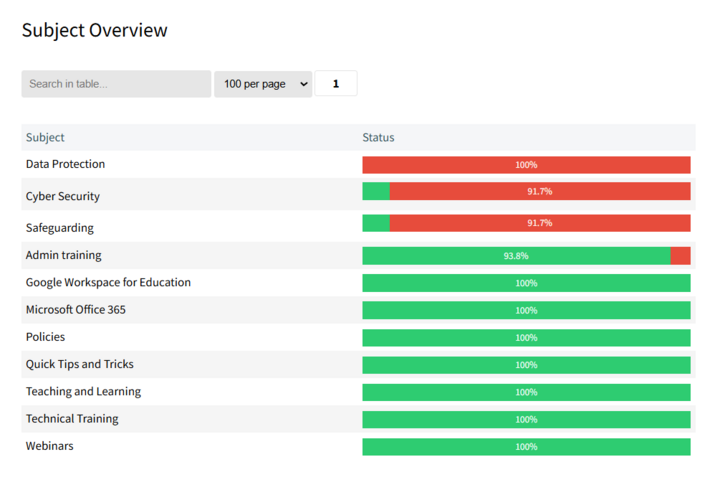720x495 pixels.
Task: Sort by the Status column header
Action: point(378,137)
